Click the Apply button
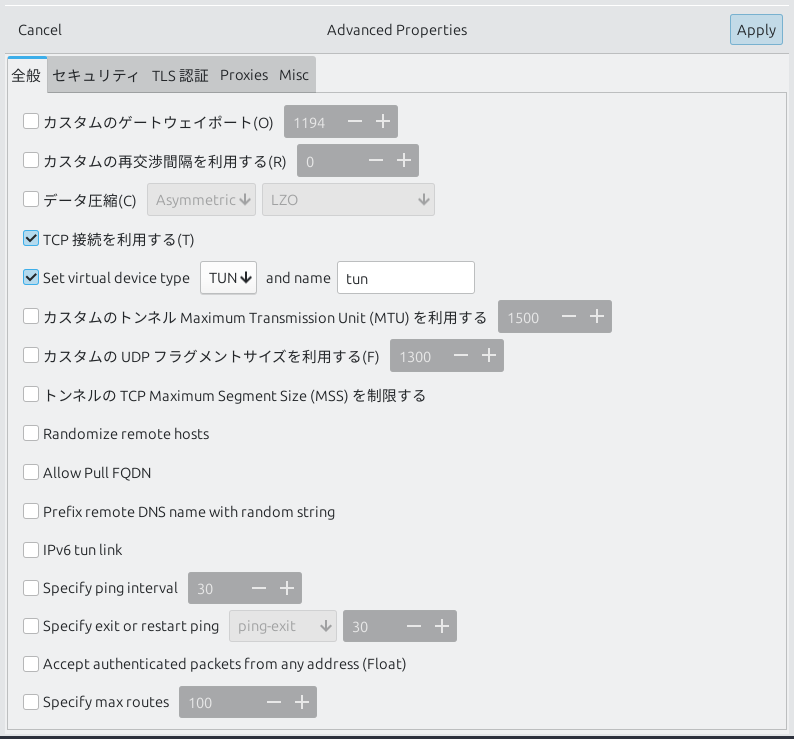 click(756, 30)
